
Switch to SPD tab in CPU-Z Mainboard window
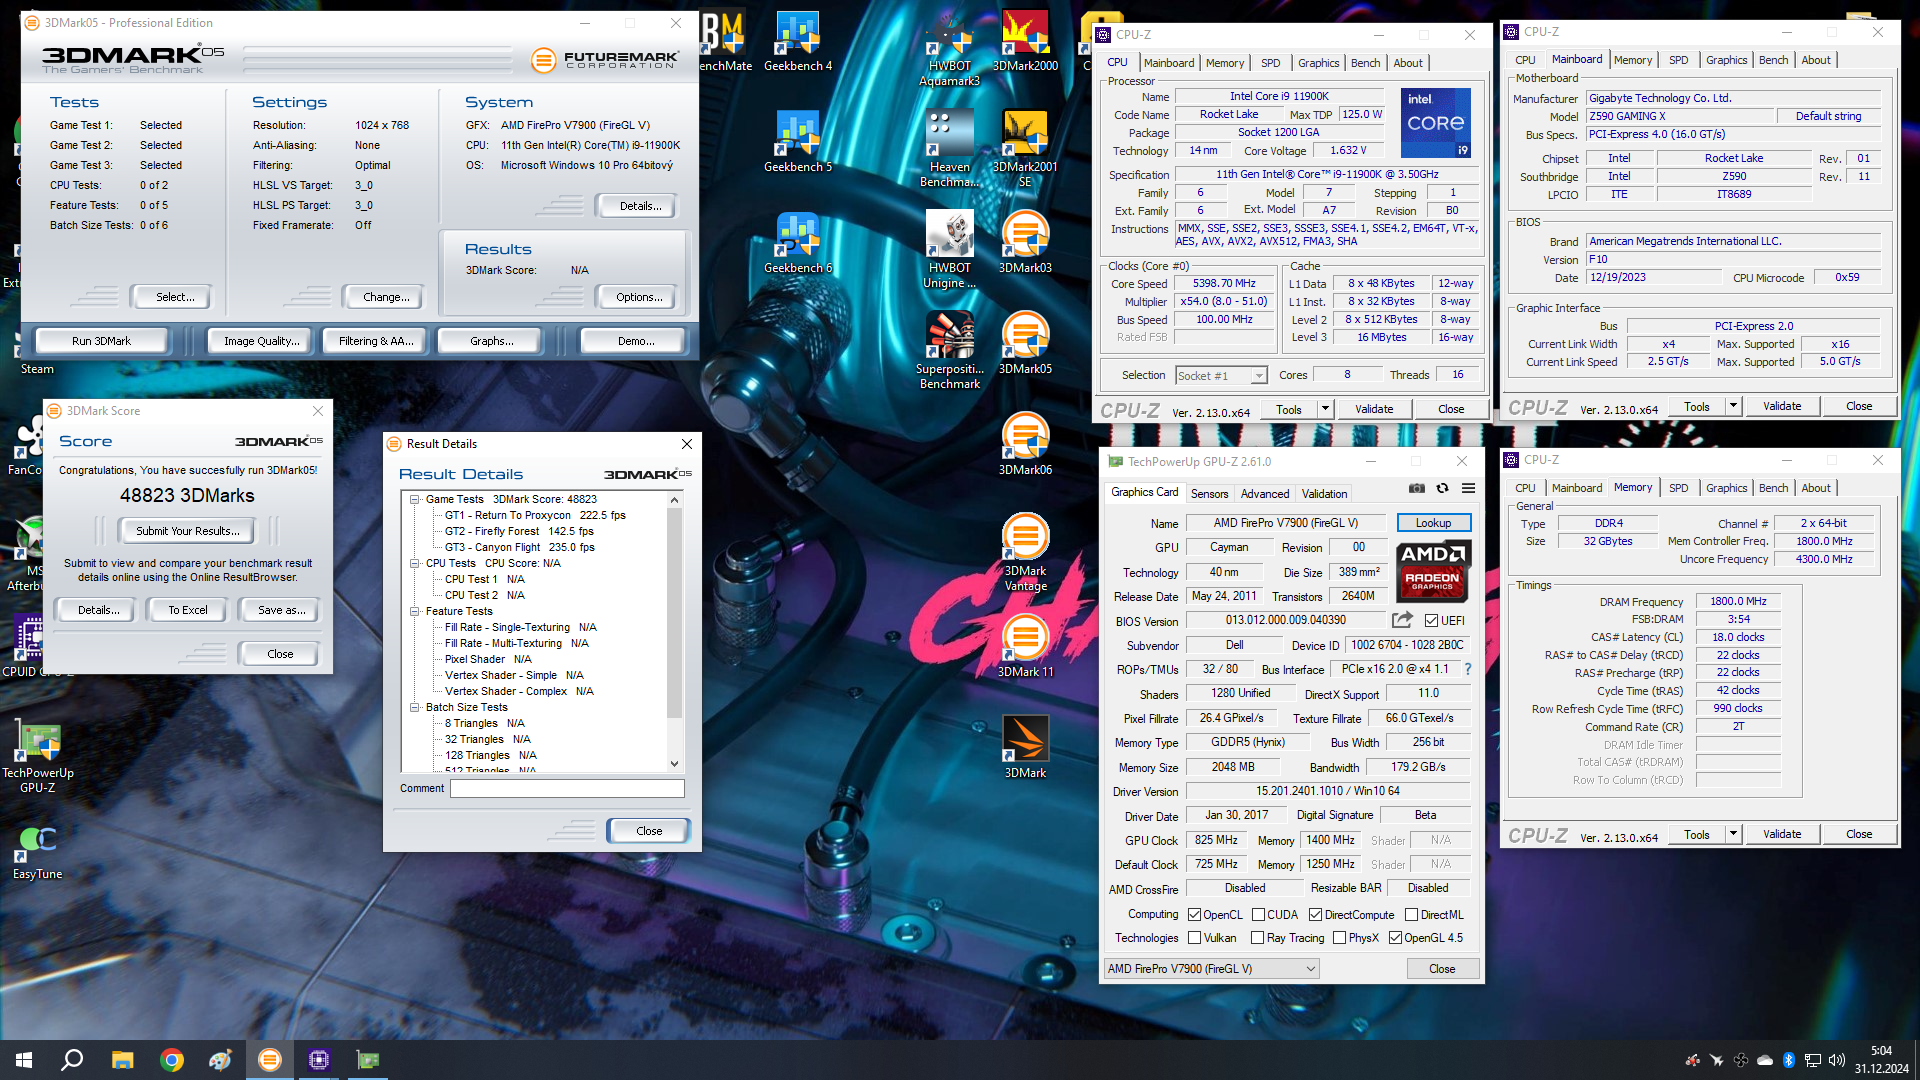[1678, 60]
